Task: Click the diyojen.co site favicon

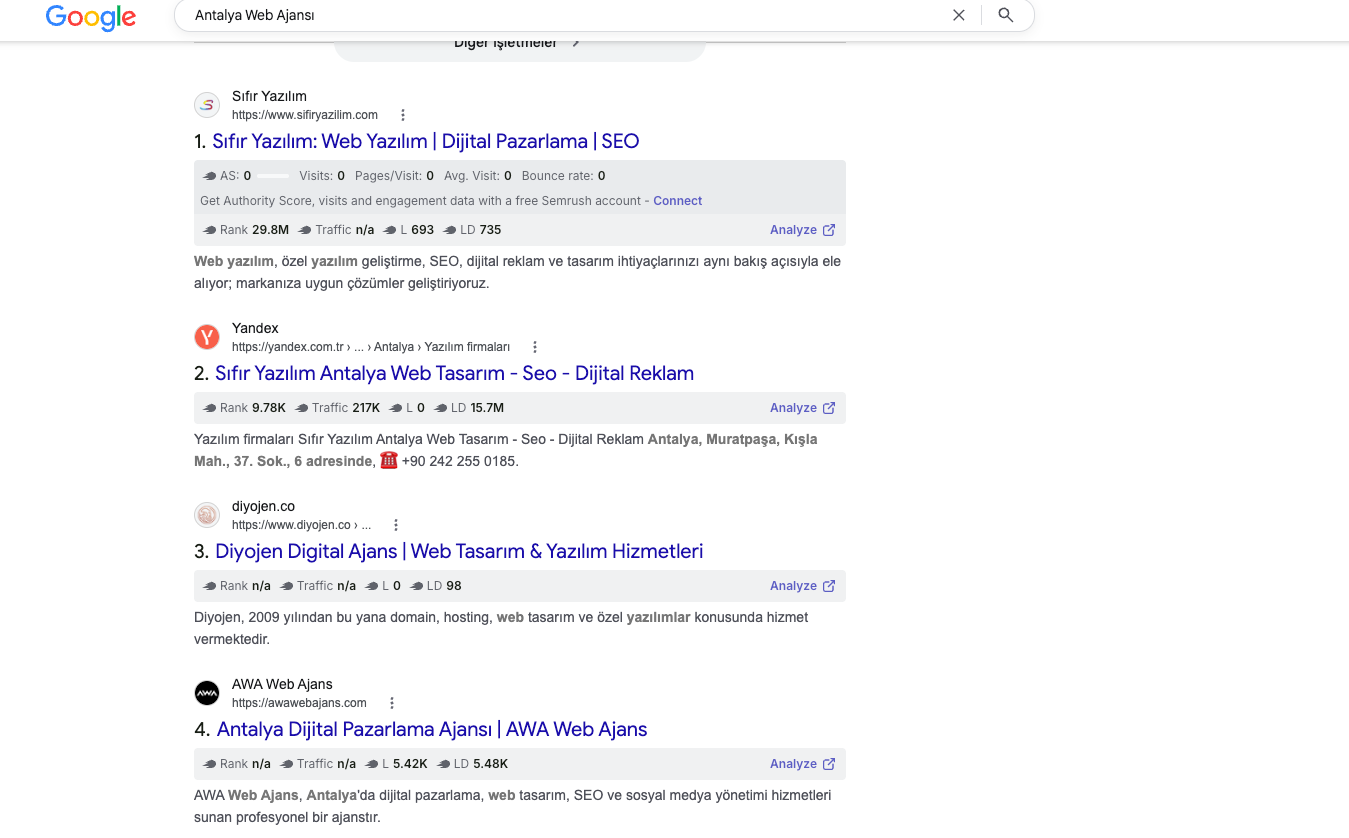Action: pyautogui.click(x=207, y=515)
